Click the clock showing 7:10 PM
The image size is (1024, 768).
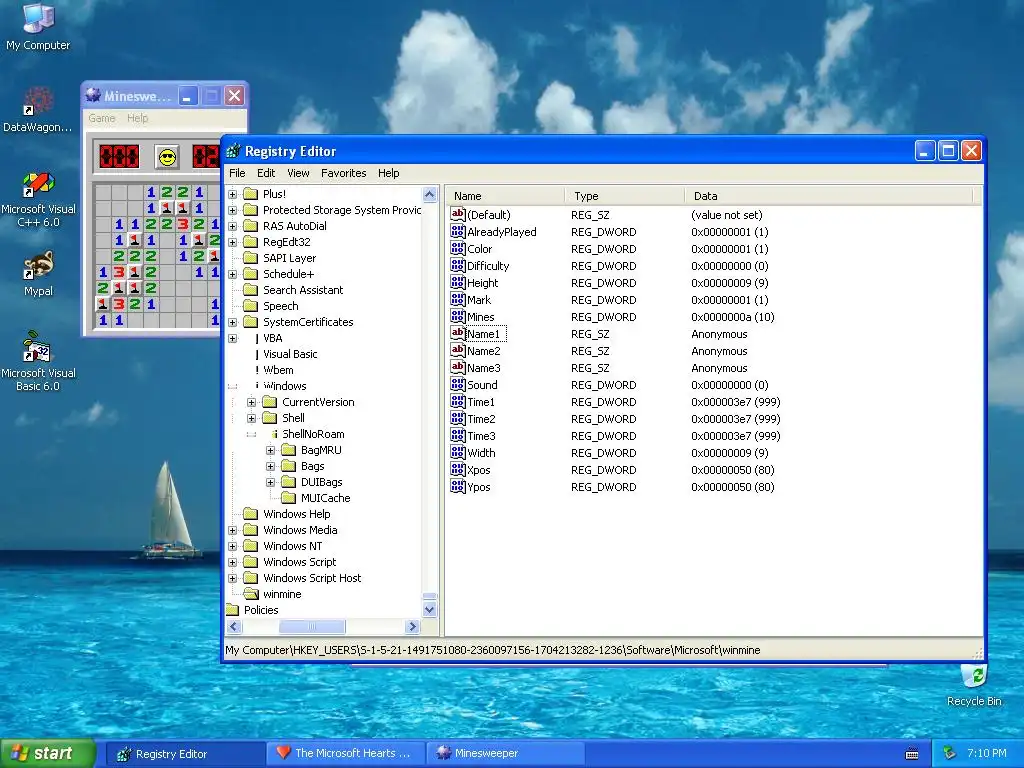click(986, 753)
